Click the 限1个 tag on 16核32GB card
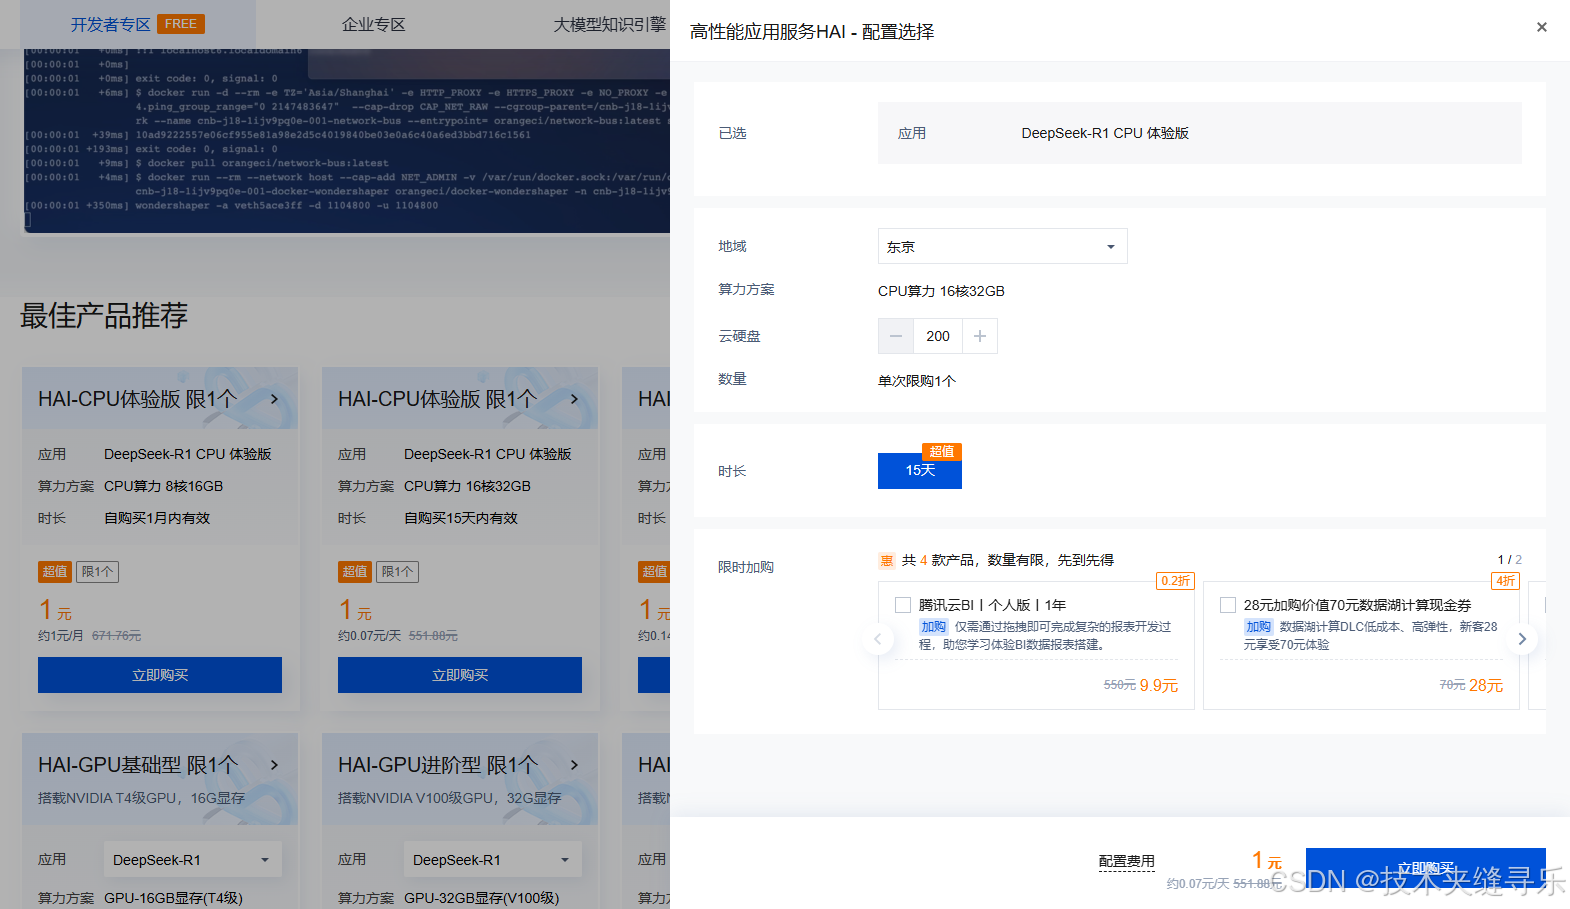This screenshot has height=909, width=1570. click(x=398, y=572)
